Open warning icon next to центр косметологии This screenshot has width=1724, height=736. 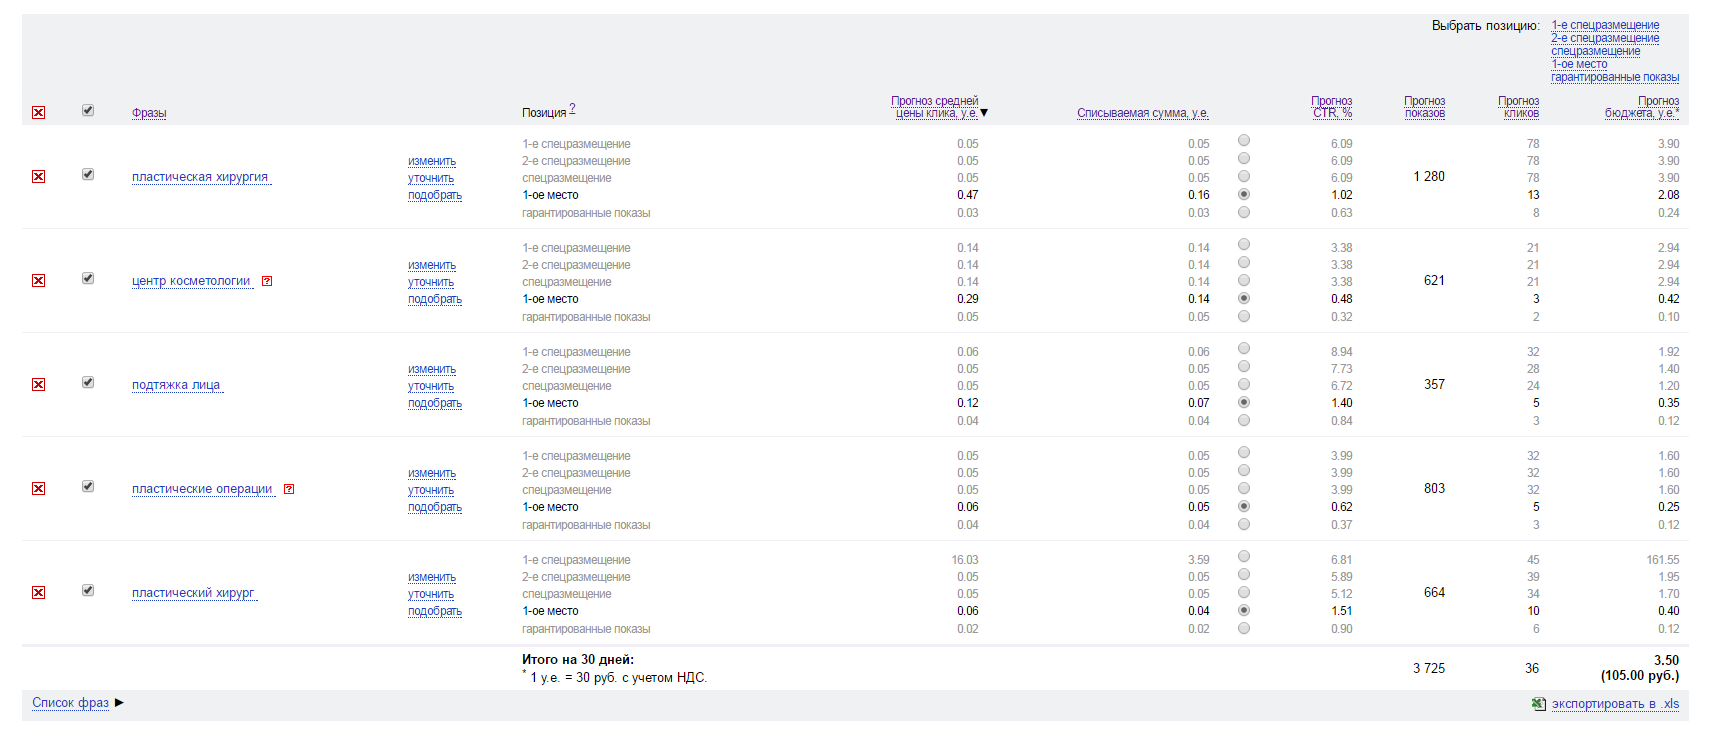[x=267, y=281]
